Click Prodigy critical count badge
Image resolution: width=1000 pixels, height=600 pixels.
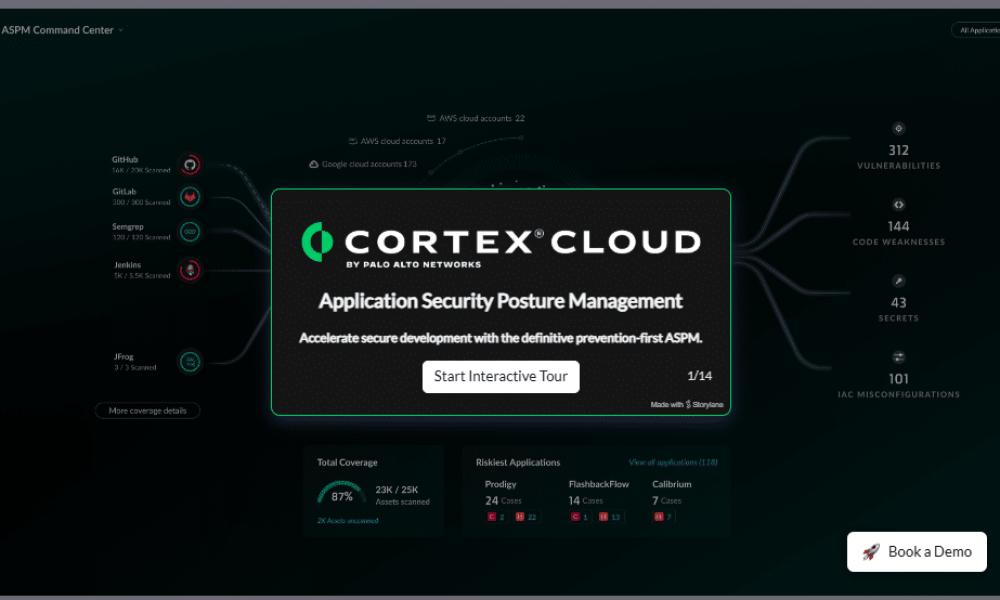[496, 517]
